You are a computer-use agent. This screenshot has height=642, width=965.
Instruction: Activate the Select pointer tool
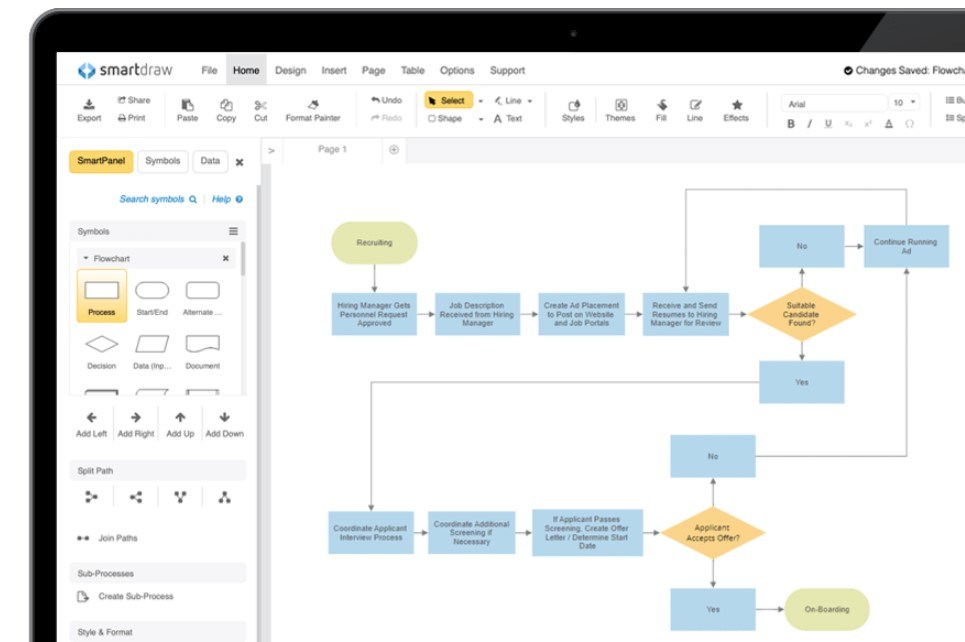pos(449,100)
